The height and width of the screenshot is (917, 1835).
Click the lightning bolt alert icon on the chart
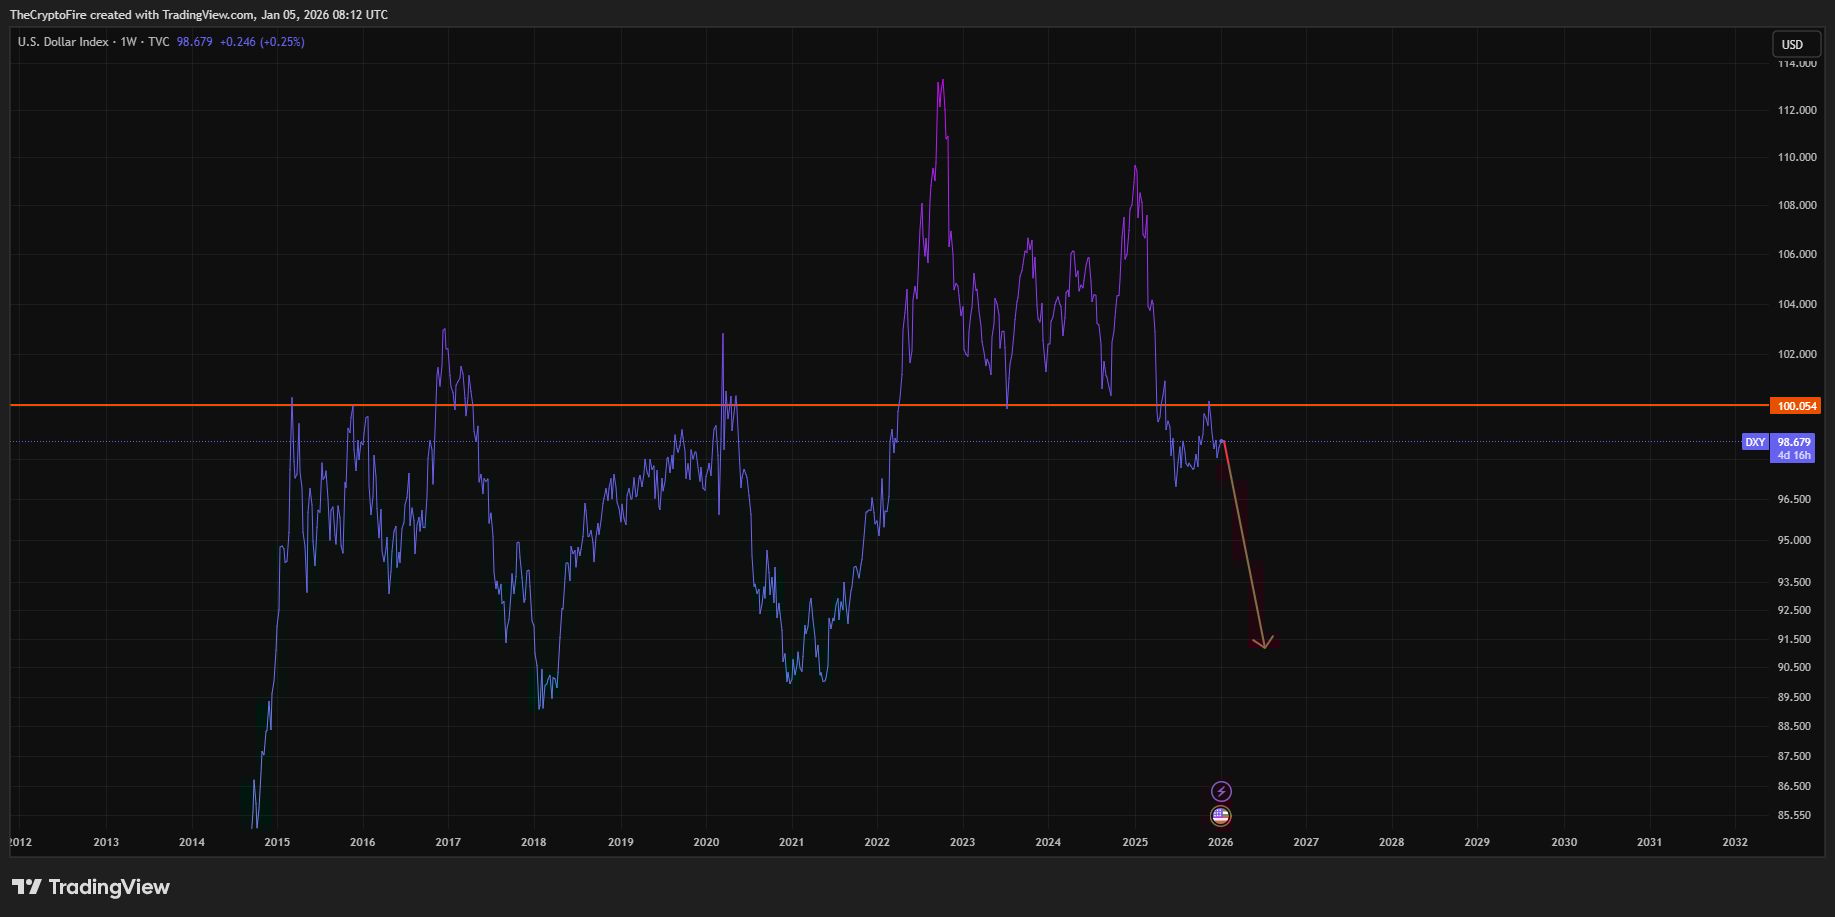pos(1221,790)
